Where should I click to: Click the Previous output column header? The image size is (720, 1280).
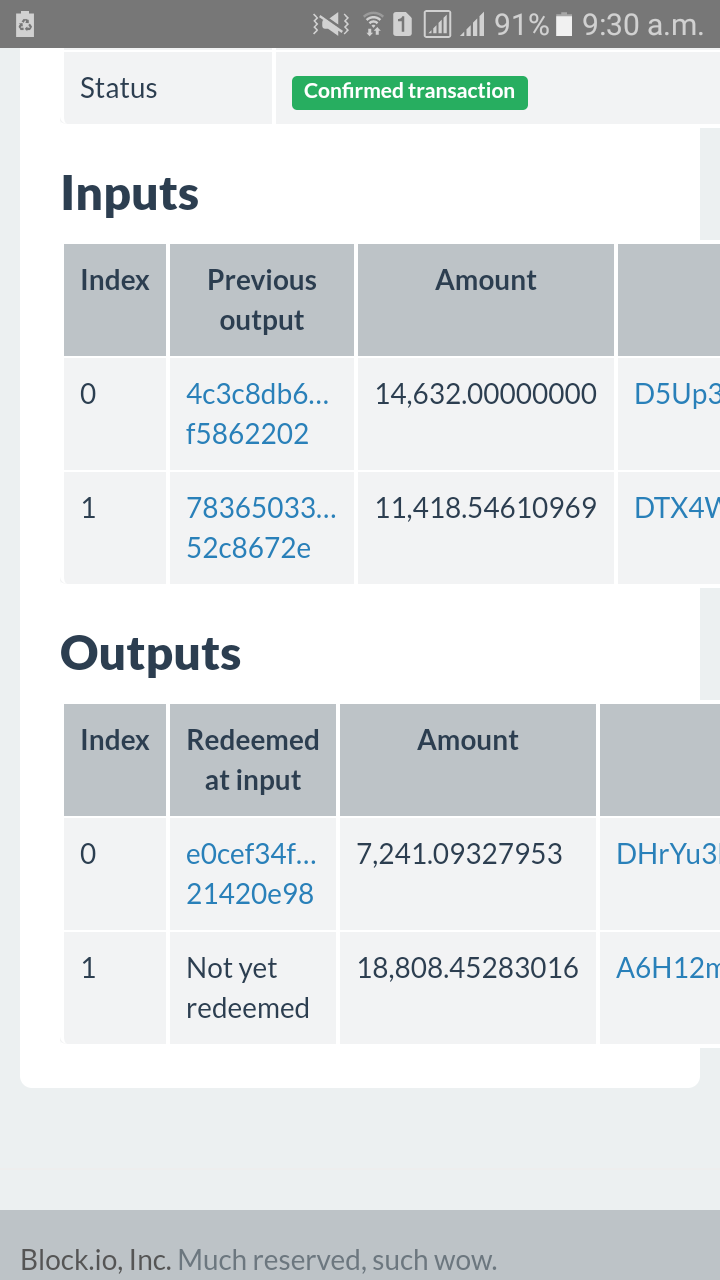click(x=262, y=300)
